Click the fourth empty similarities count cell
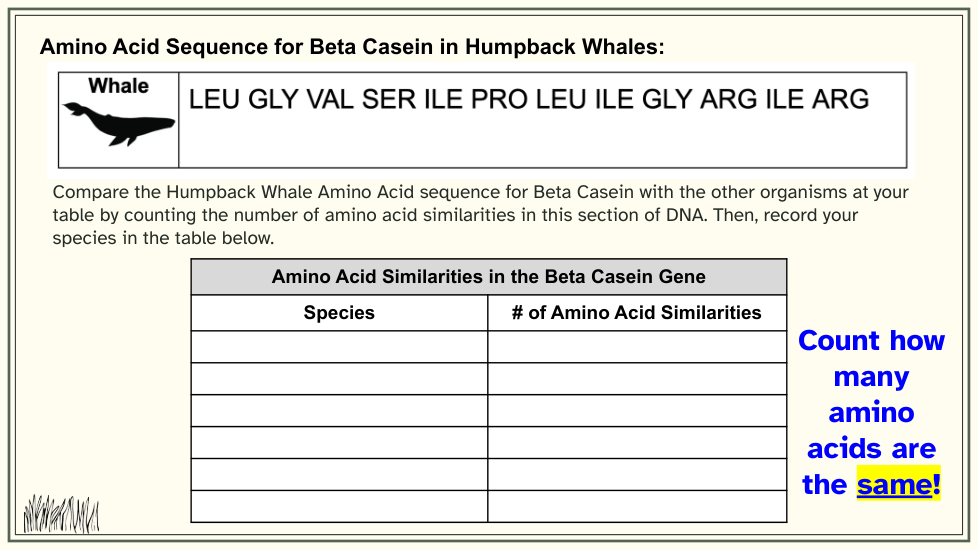This screenshot has width=978, height=550. point(637,442)
